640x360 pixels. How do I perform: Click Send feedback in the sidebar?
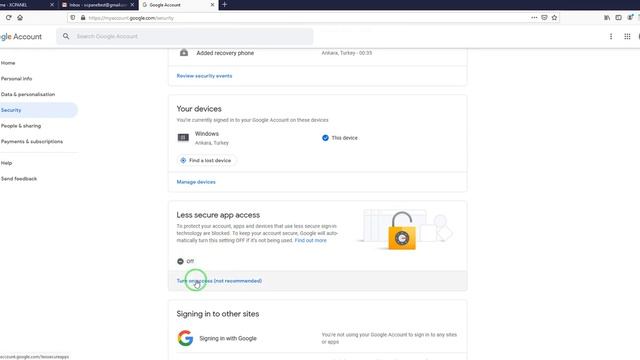point(19,179)
